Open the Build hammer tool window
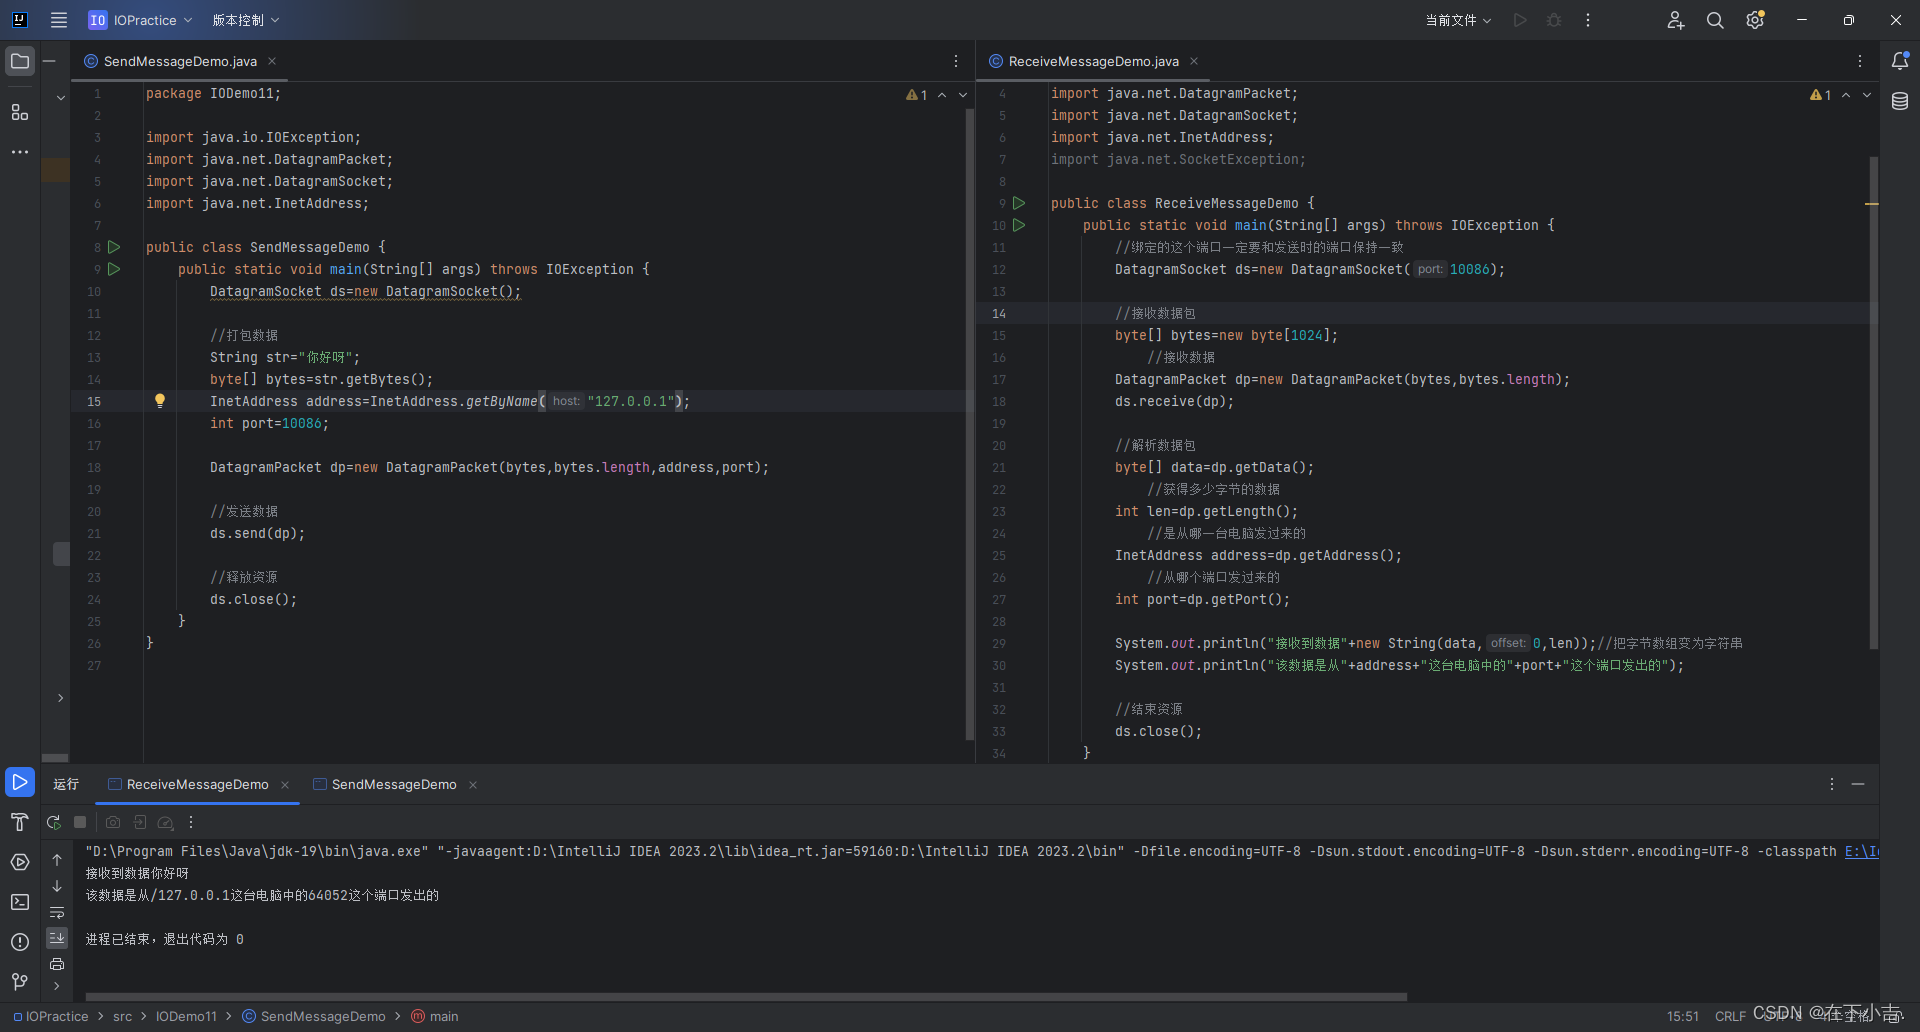Image resolution: width=1920 pixels, height=1032 pixels. tap(20, 822)
